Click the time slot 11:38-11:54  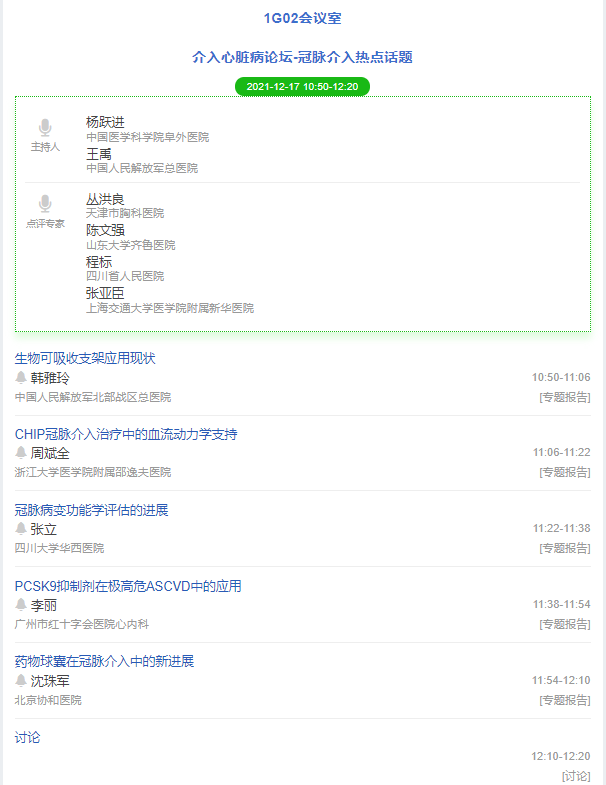coord(561,605)
